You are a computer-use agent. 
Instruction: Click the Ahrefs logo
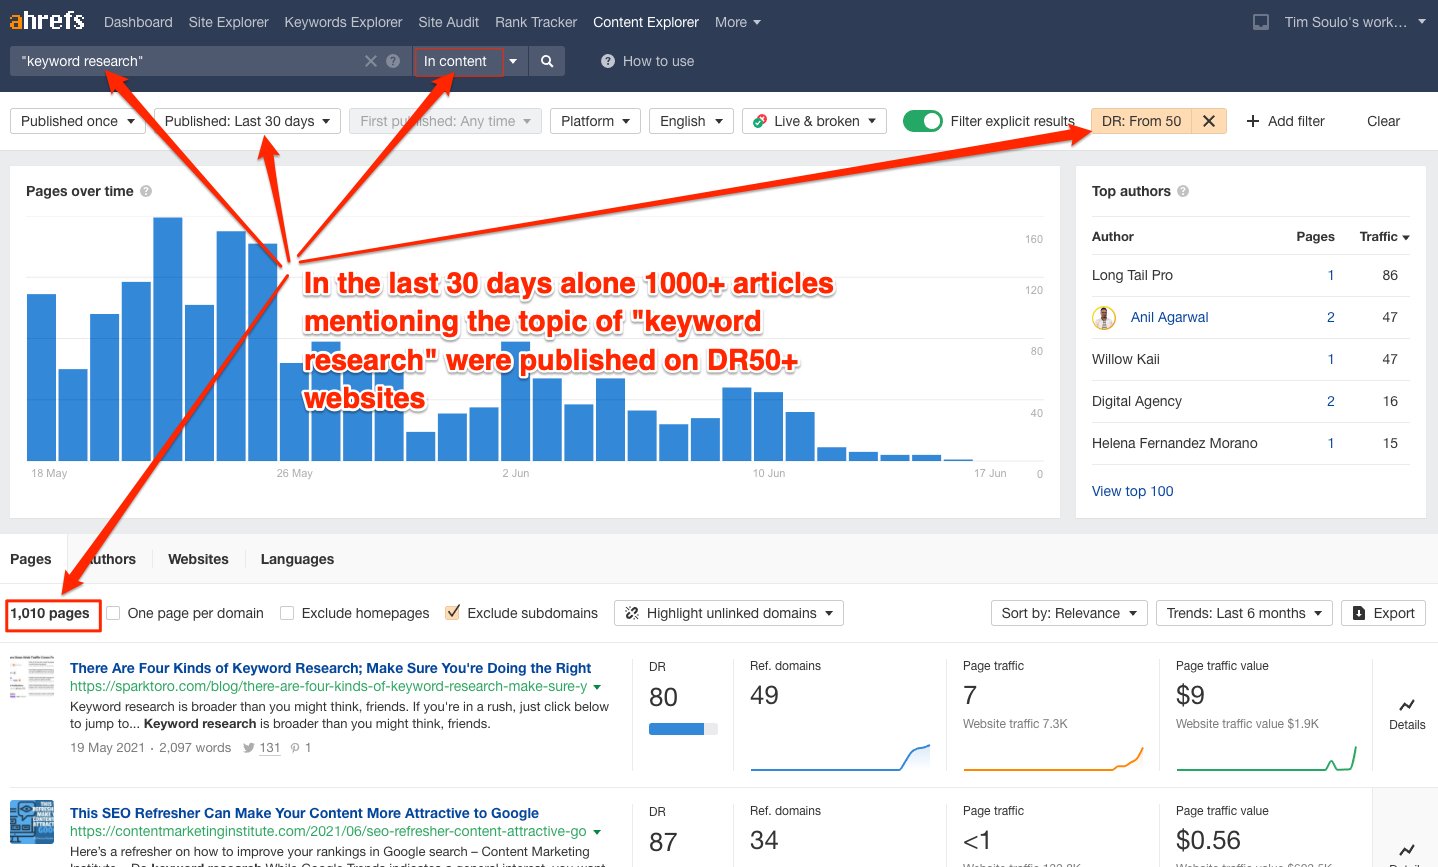tap(47, 20)
